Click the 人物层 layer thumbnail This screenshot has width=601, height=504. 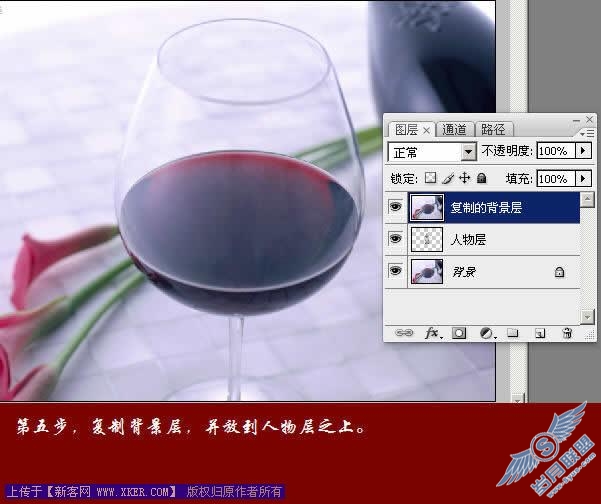[427, 240]
